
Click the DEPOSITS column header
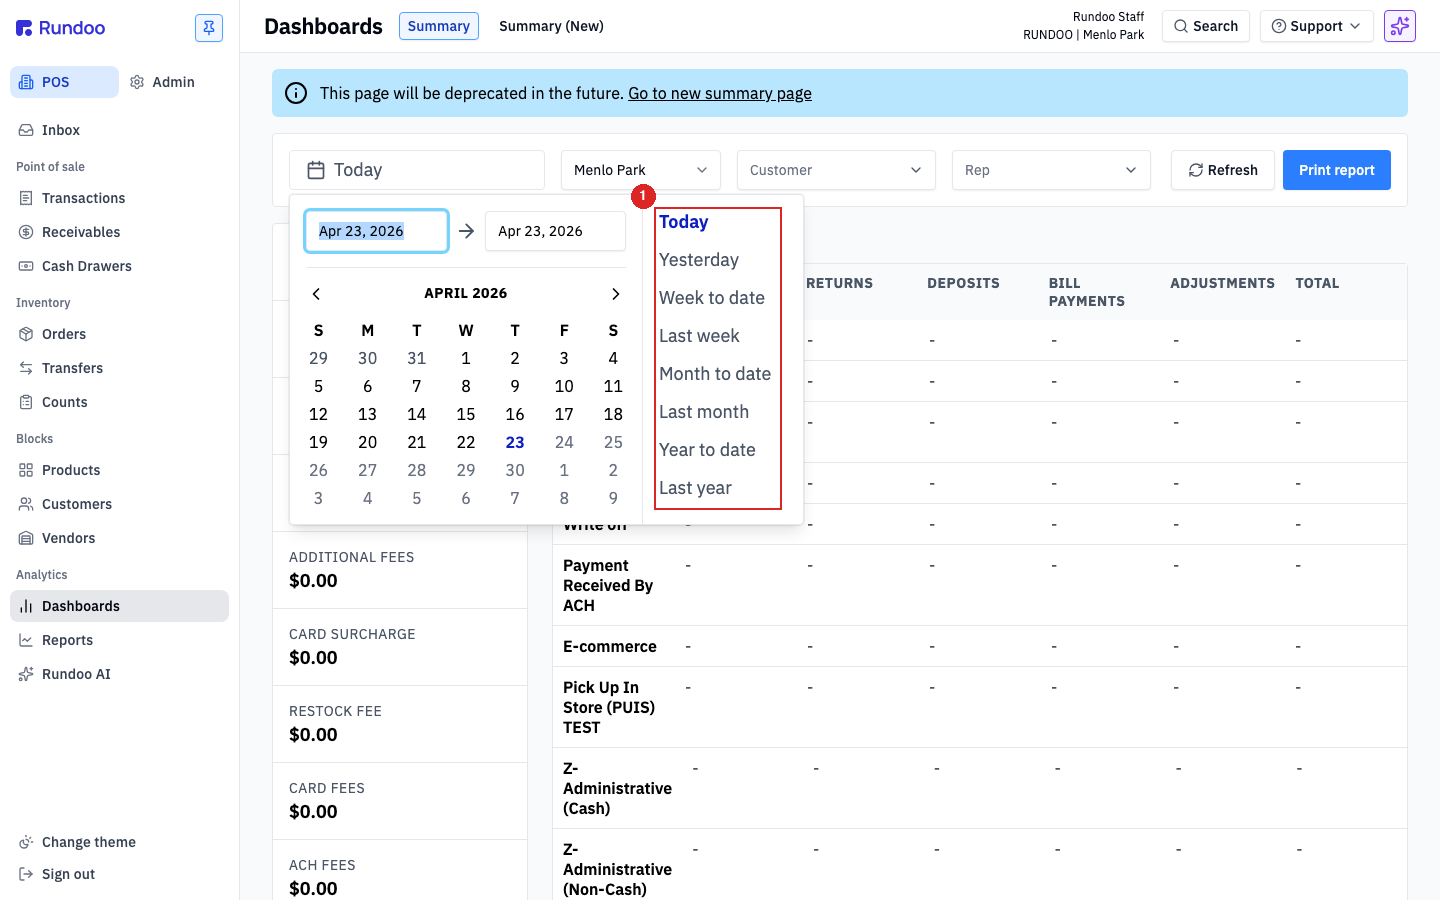[x=963, y=283]
